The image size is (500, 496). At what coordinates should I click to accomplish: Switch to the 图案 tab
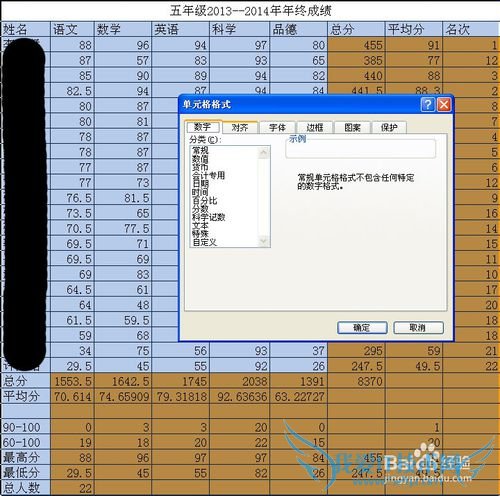pos(352,127)
